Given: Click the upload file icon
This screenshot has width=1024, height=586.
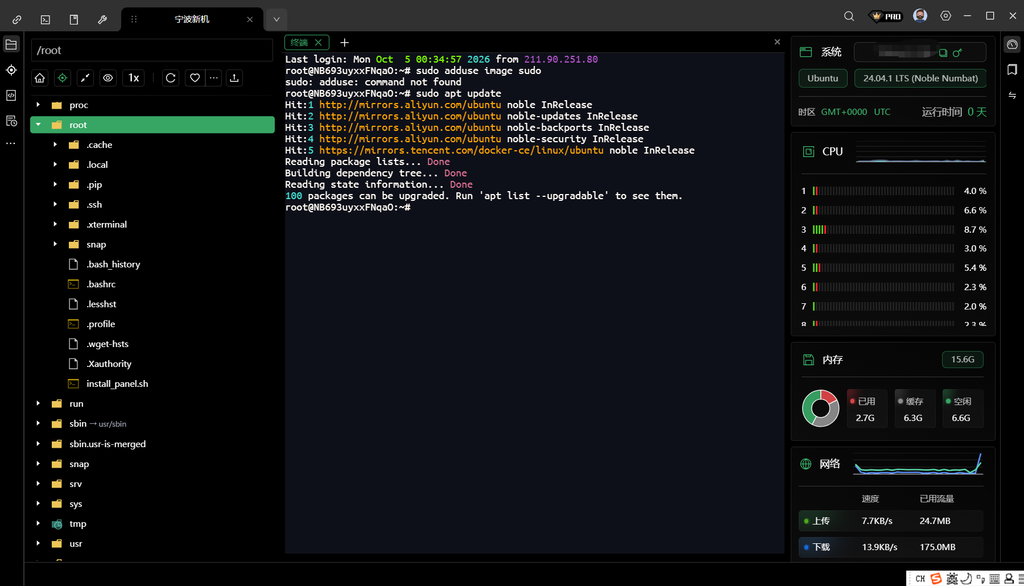Looking at the screenshot, I should 234,78.
